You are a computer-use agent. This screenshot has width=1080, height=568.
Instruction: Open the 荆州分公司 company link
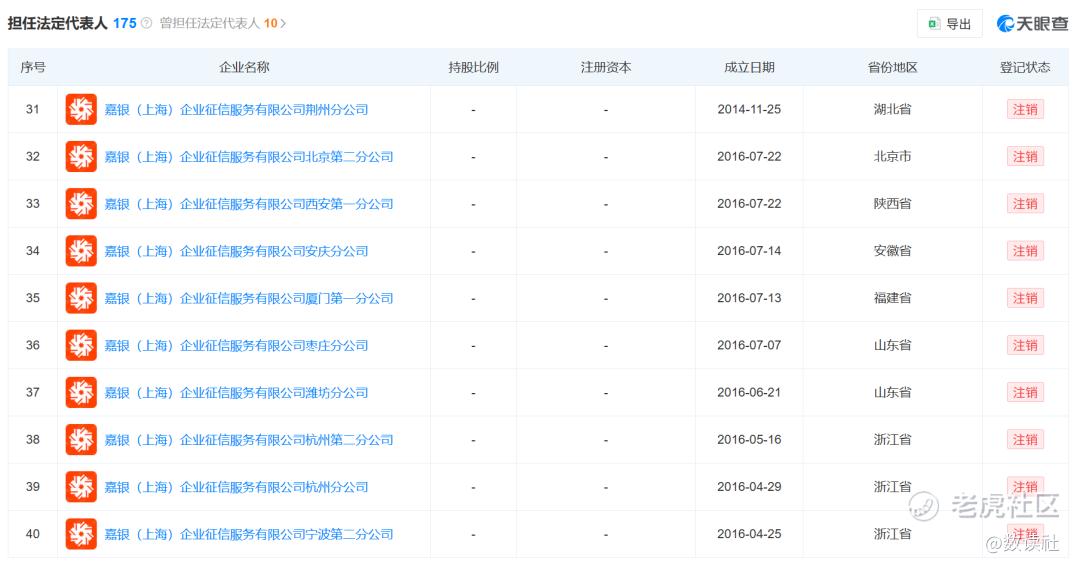[x=236, y=109]
